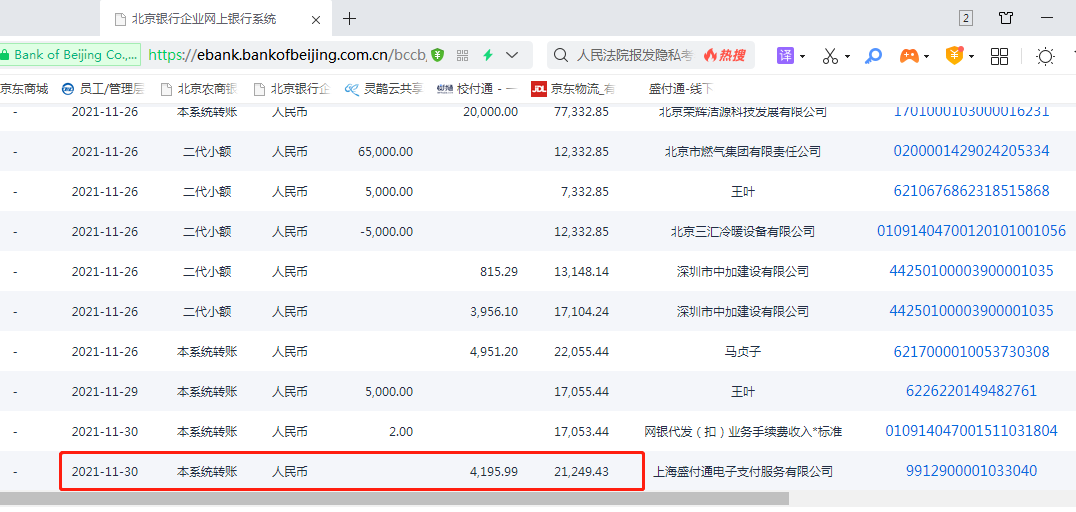Viewport: 1076px width, 512px height.
Task: Open the skin shirt icon in title bar
Action: click(x=1006, y=18)
